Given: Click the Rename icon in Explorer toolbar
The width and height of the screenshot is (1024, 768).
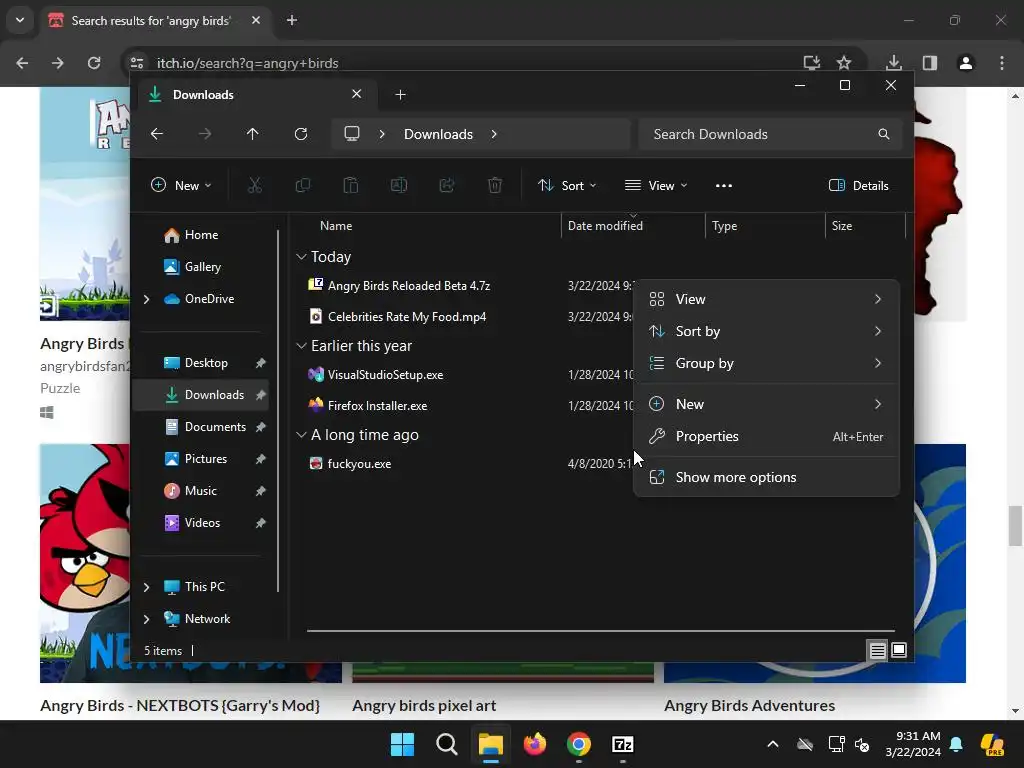Looking at the screenshot, I should [398, 185].
